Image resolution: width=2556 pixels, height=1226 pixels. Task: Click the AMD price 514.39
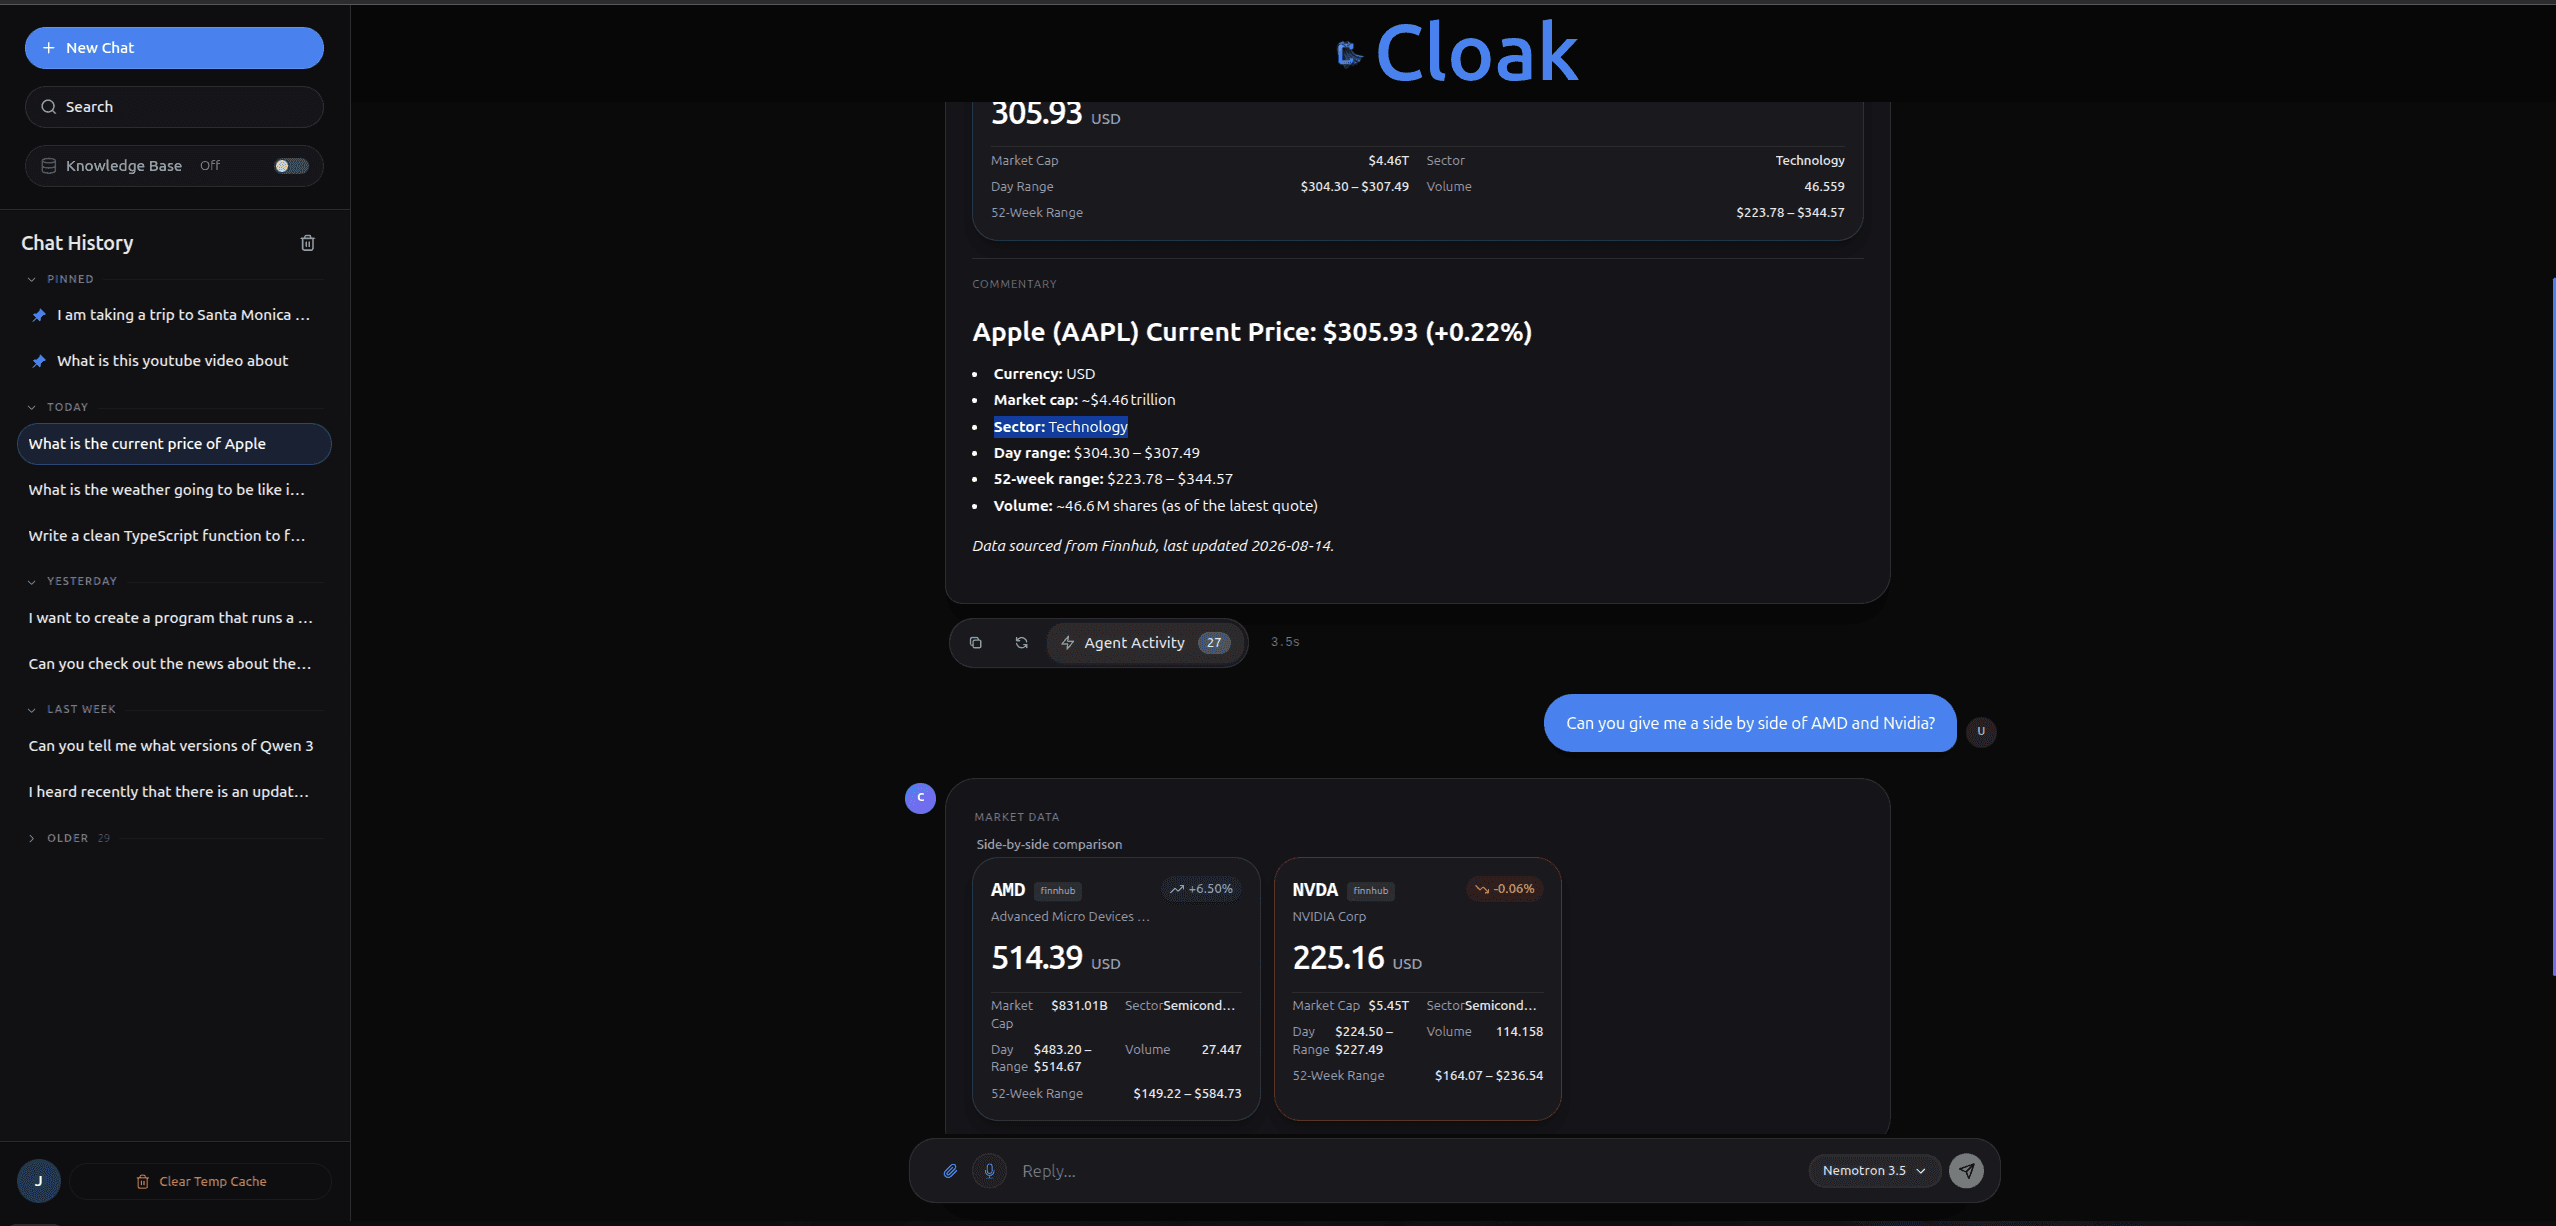1037,958
